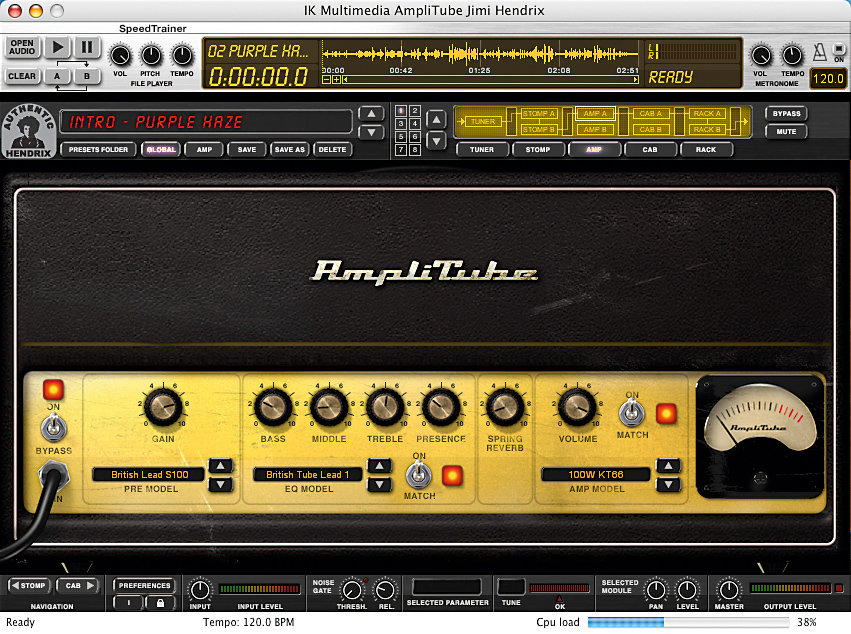Select the AMP B block in chain
This screenshot has width=851, height=634.
click(x=595, y=130)
